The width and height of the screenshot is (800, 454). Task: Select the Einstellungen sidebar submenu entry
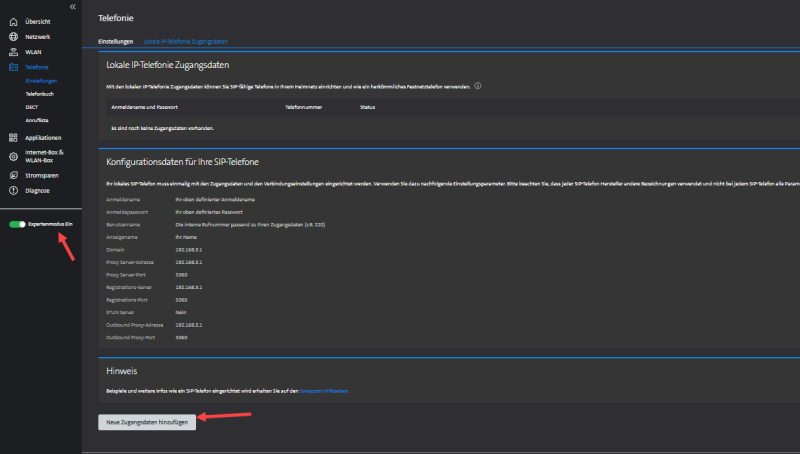42,80
